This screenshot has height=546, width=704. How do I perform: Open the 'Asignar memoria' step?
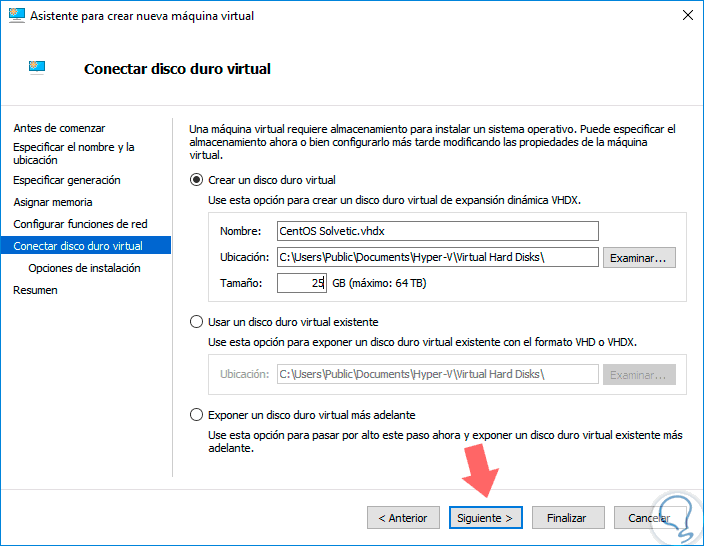click(52, 202)
